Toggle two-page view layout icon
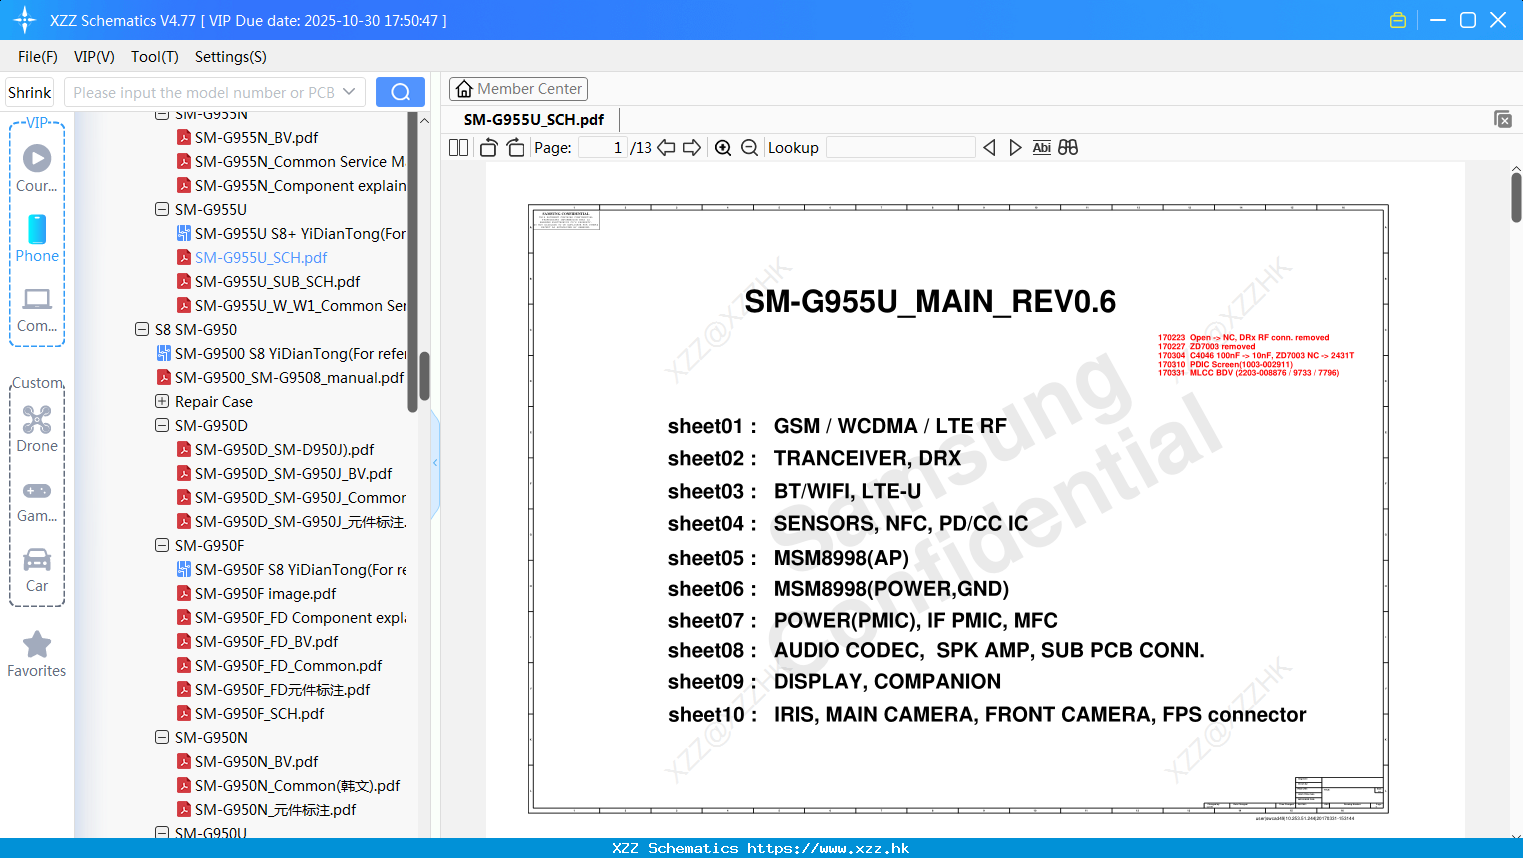Screen dimensions: 1523x858 458,148
